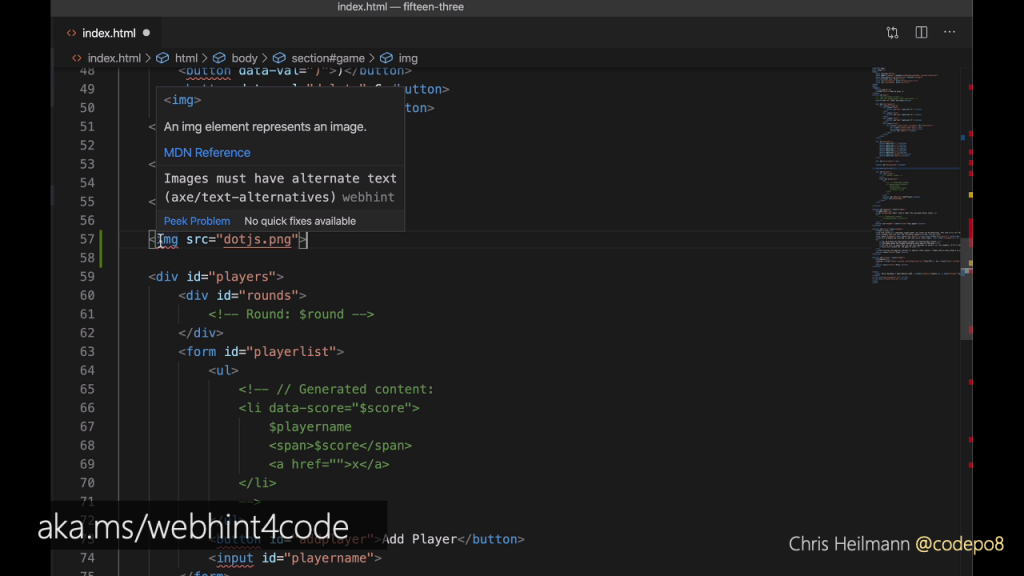Click the span $score line

tap(340, 445)
